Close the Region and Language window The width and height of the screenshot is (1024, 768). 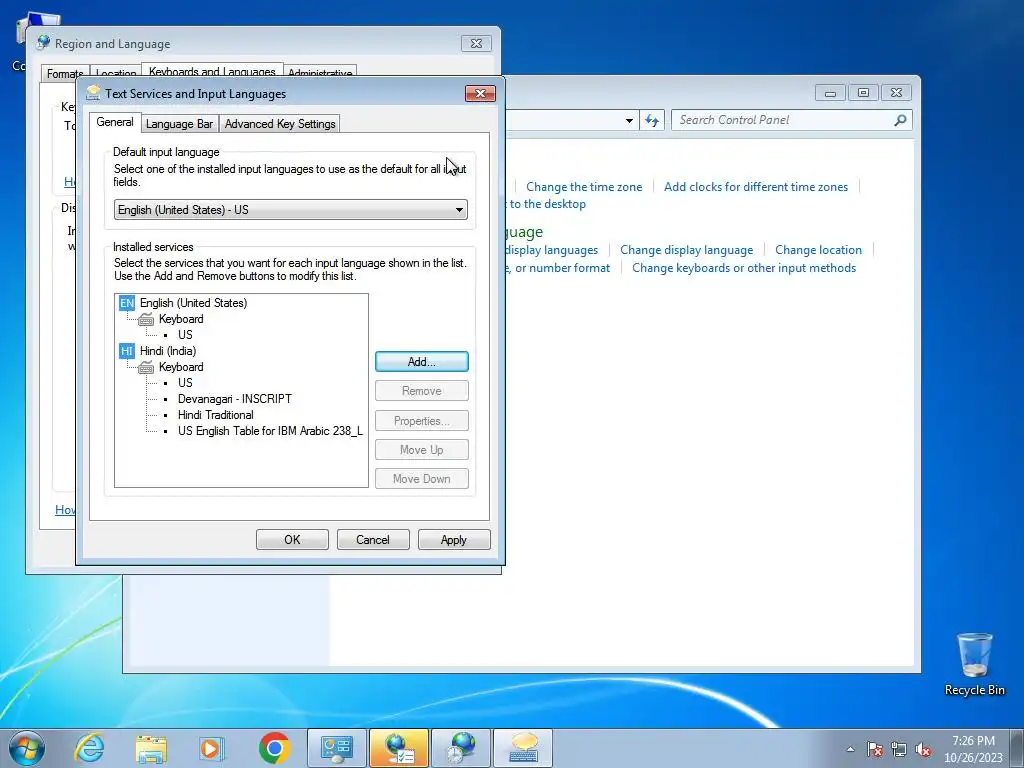[476, 44]
